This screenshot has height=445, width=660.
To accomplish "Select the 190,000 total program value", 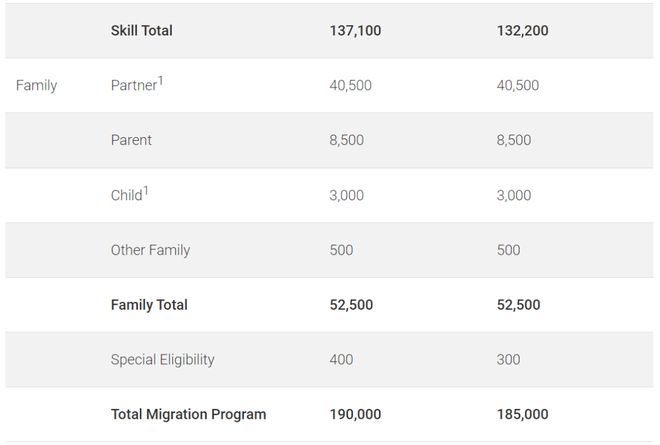I will click(x=355, y=414).
